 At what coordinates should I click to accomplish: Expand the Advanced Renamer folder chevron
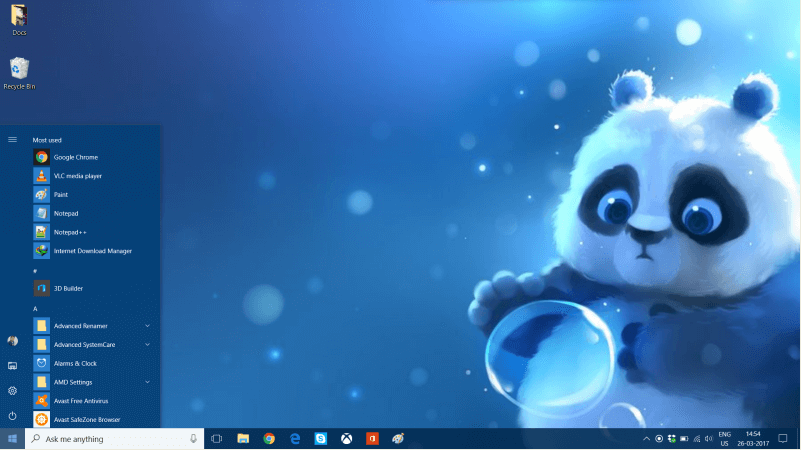click(147, 326)
